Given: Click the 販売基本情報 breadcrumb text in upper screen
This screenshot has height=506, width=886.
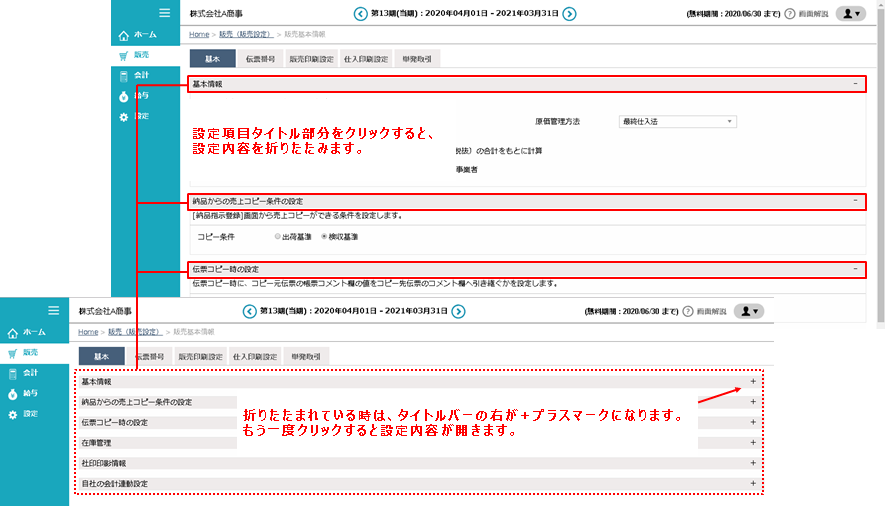Looking at the screenshot, I should [x=305, y=34].
